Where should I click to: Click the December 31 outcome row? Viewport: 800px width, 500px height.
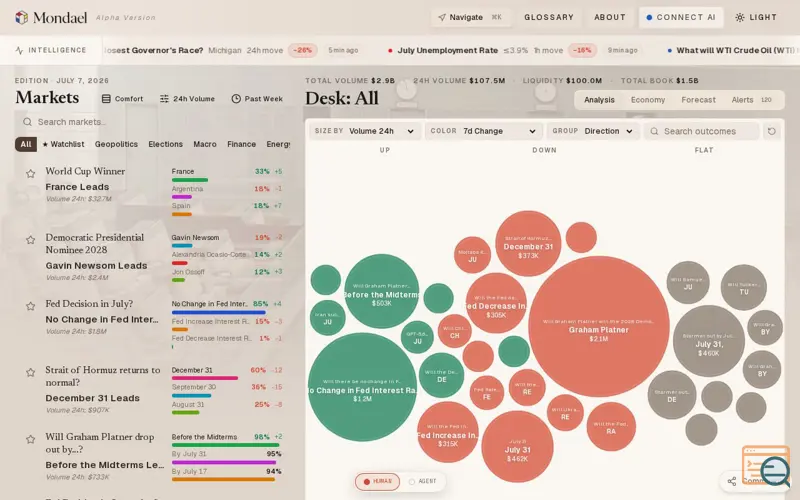[227, 374]
